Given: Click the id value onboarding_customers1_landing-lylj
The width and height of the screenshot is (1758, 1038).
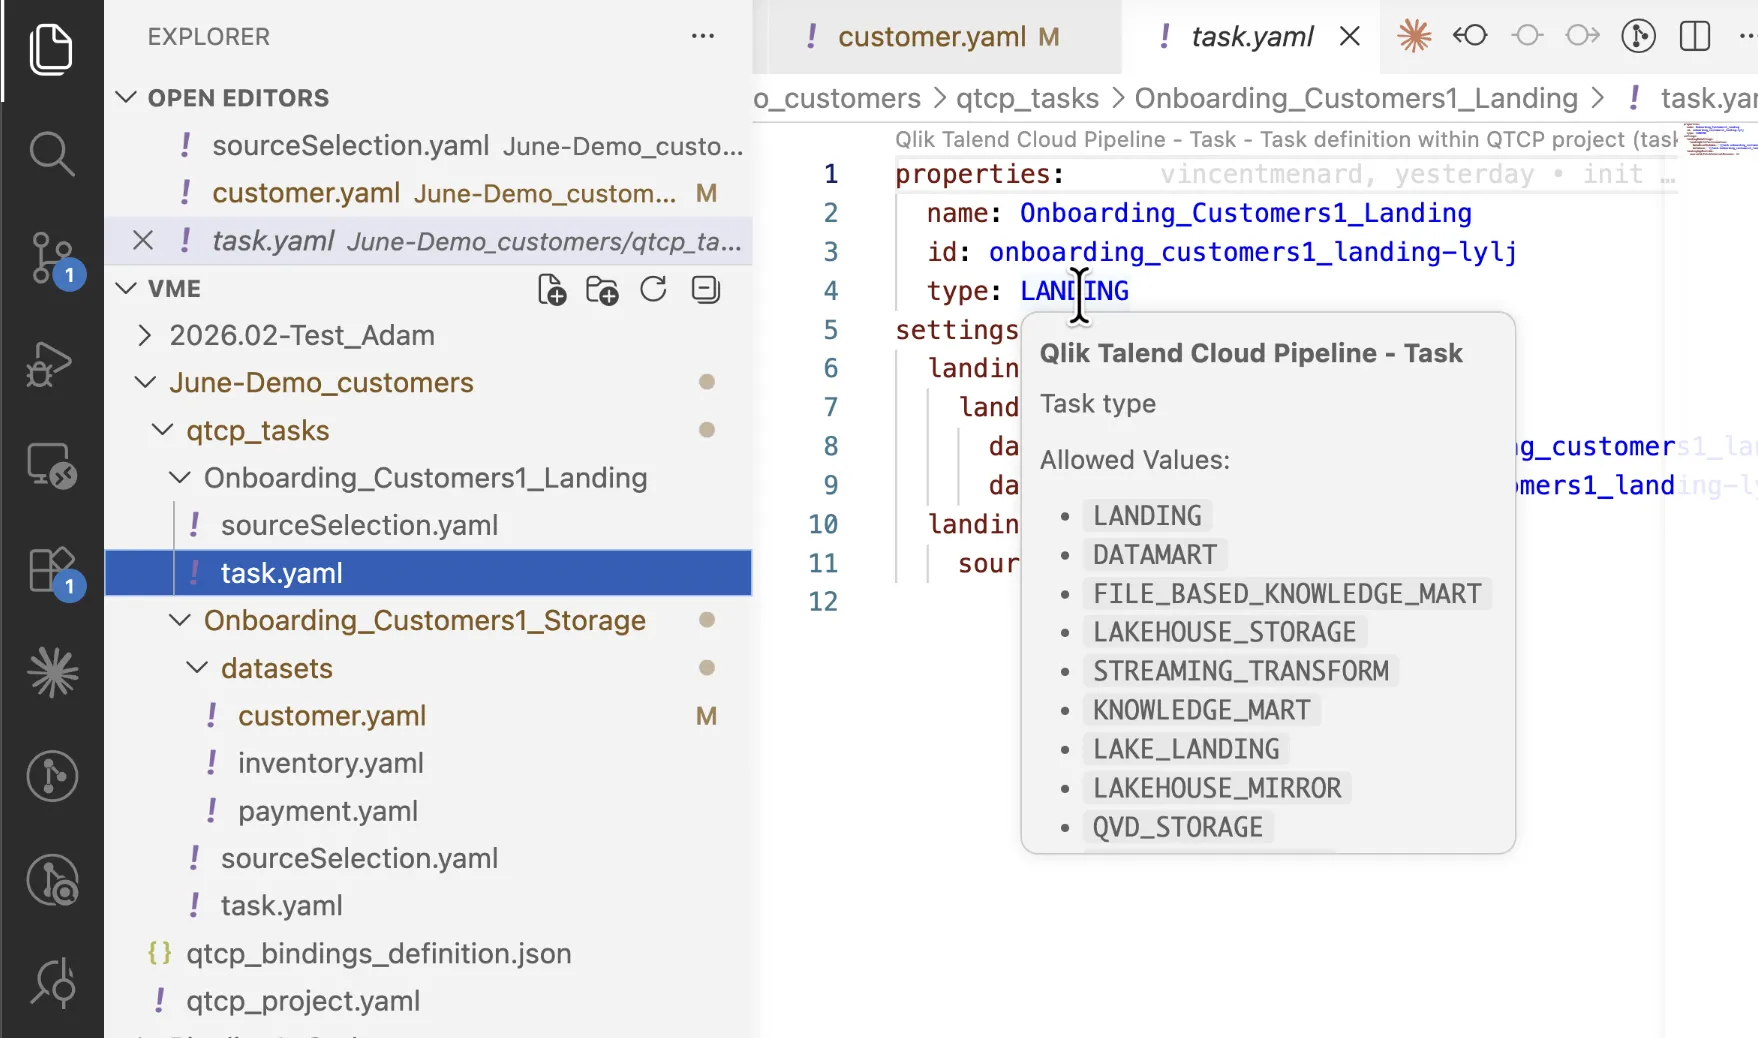Looking at the screenshot, I should point(1252,252).
